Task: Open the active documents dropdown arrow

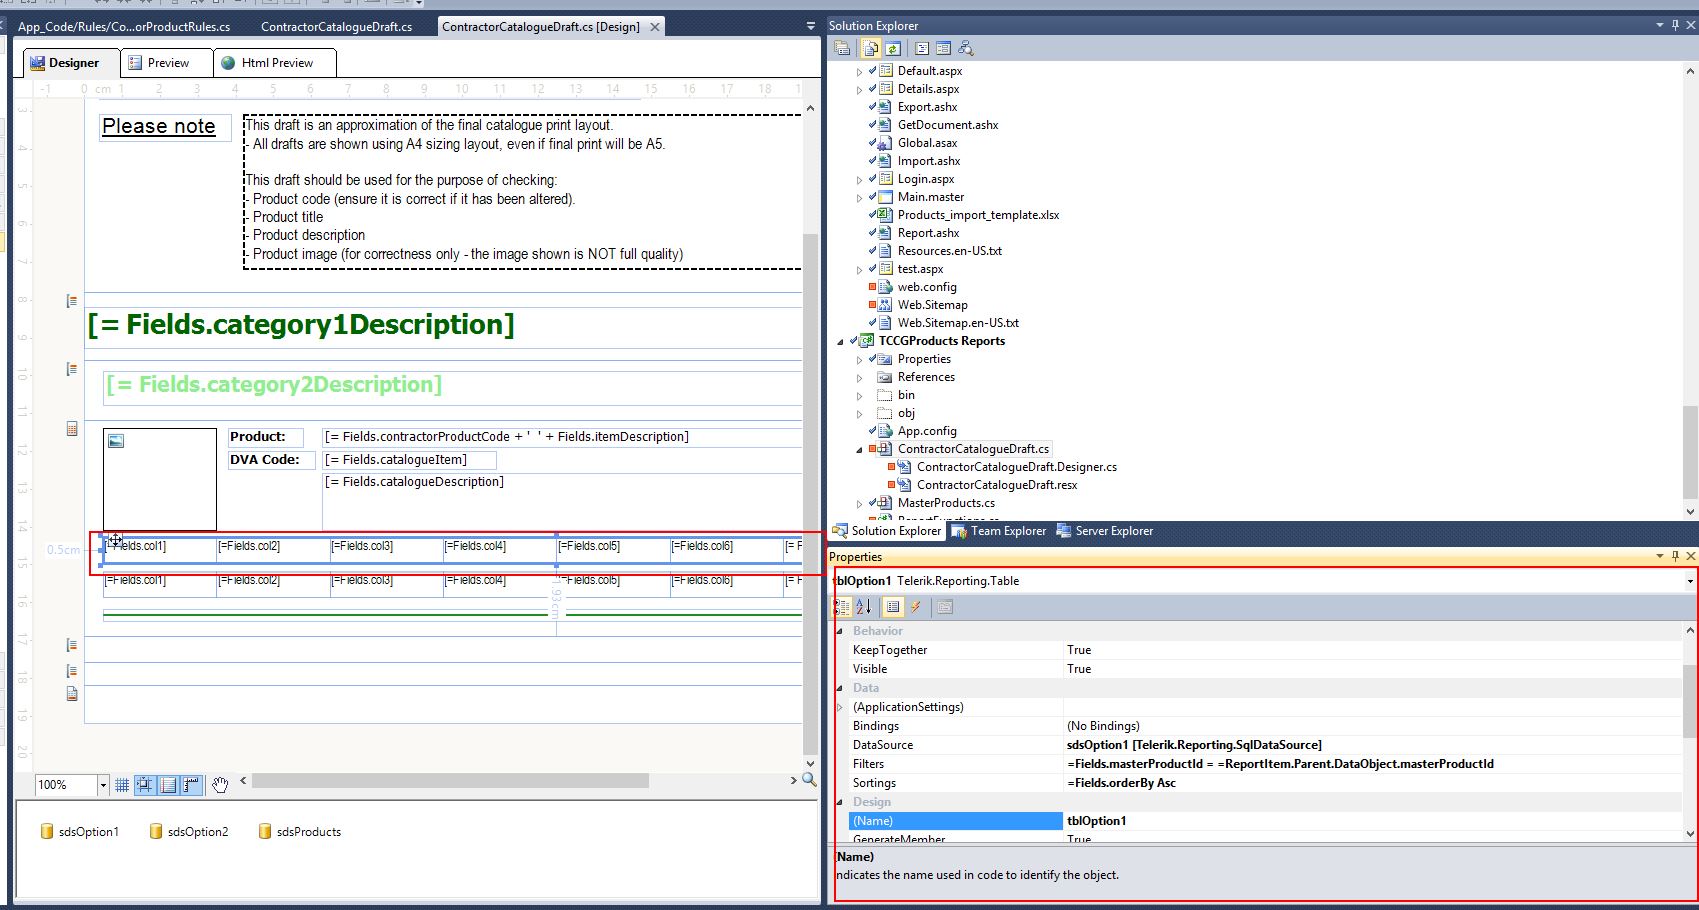Action: tap(811, 26)
